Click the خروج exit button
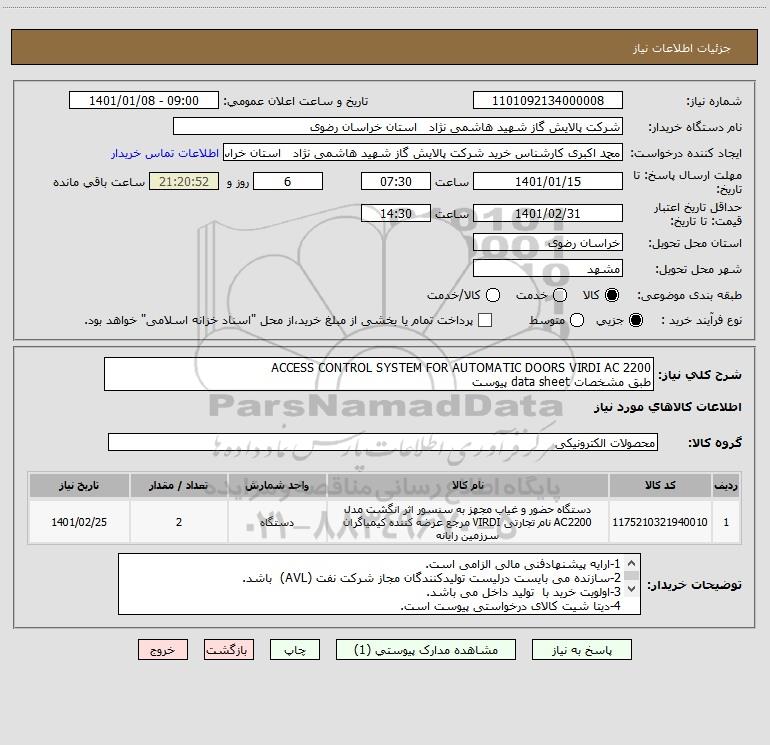 point(163,650)
